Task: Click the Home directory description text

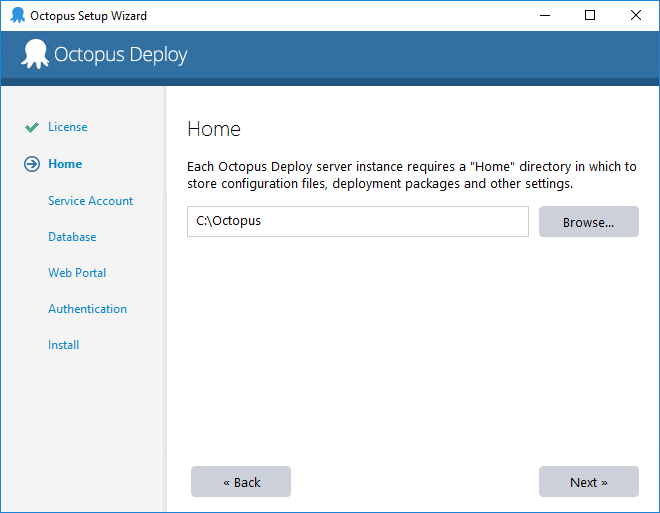Action: tap(412, 175)
